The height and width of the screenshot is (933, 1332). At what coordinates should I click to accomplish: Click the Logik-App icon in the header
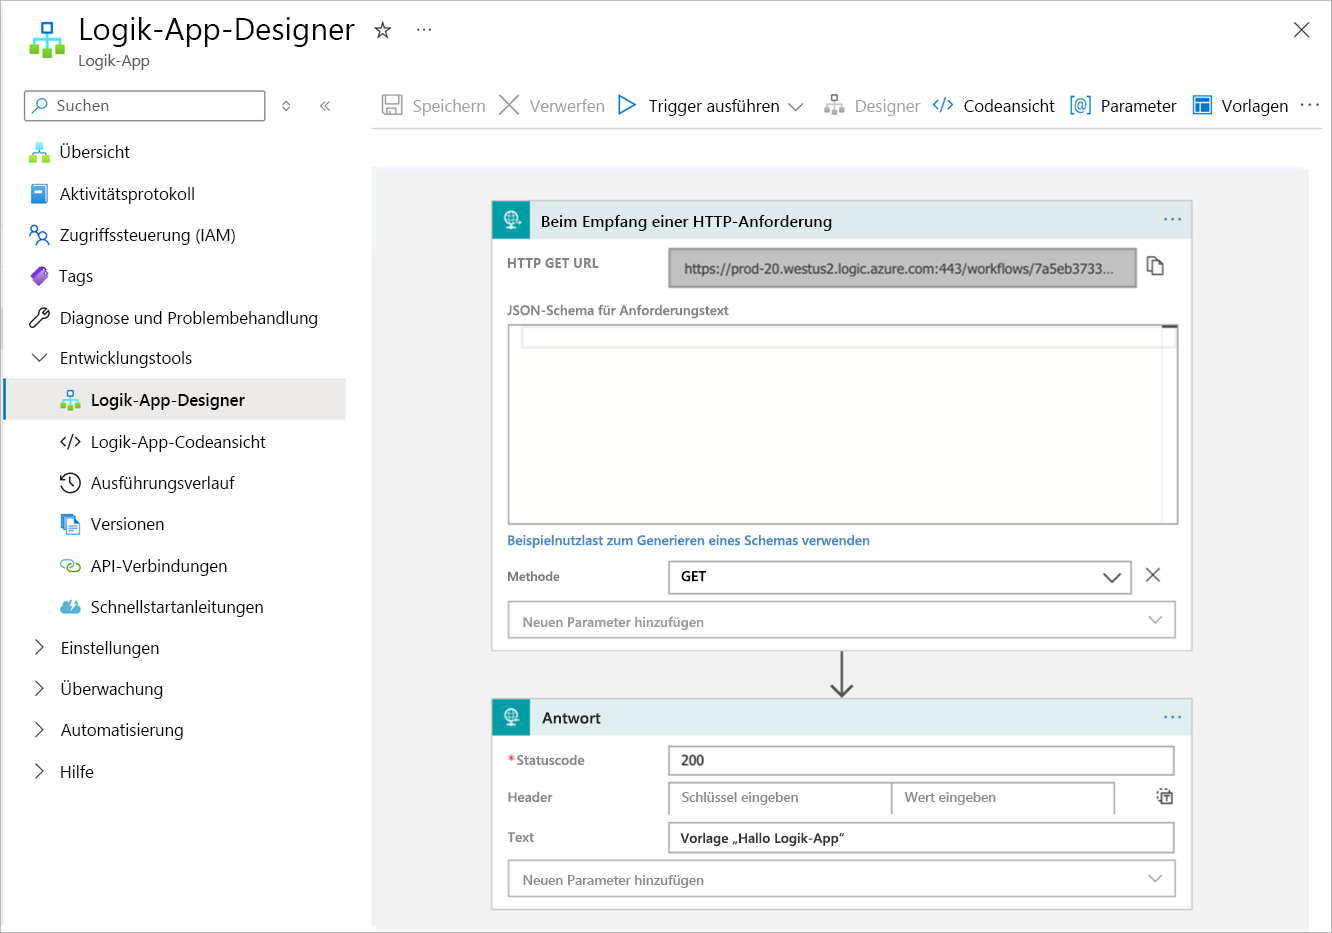point(47,40)
